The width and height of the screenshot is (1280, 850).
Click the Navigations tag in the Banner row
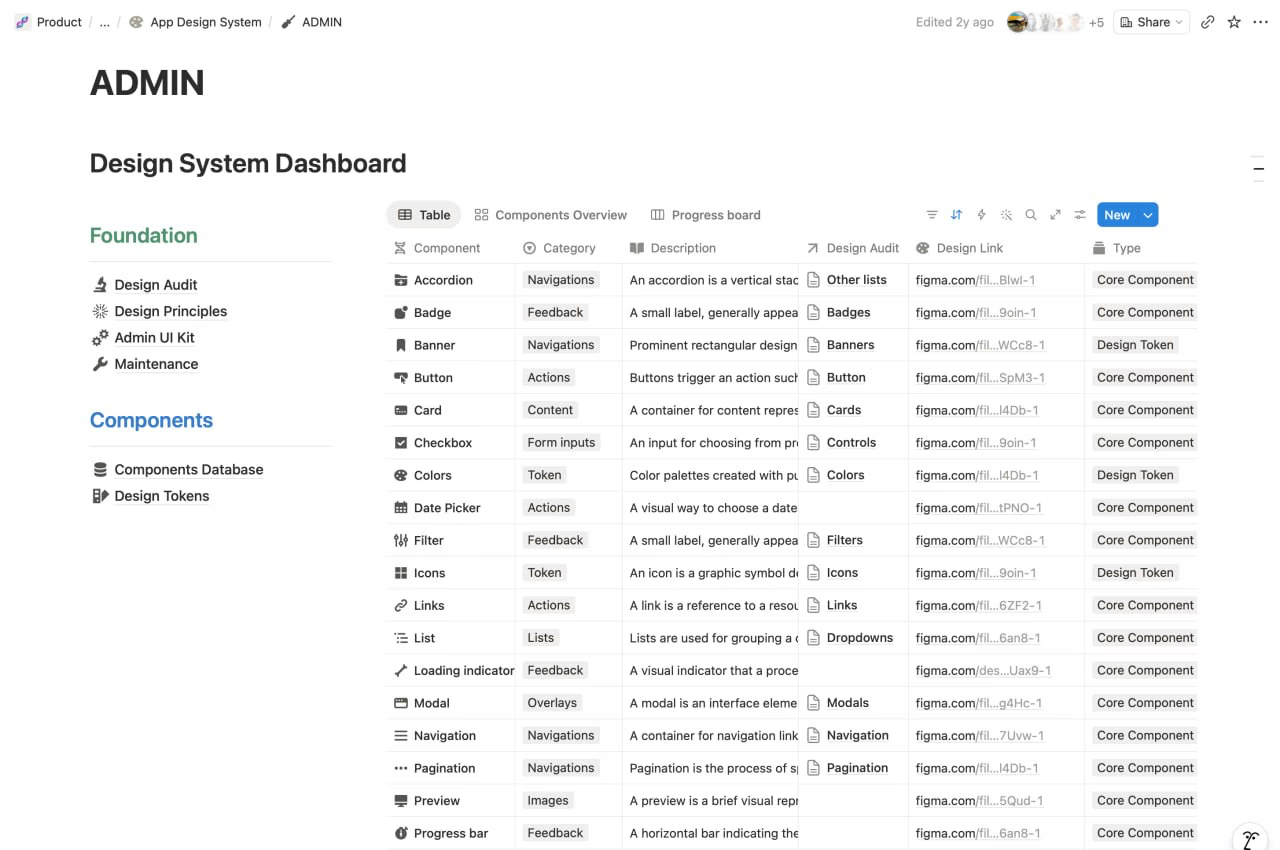coord(561,345)
